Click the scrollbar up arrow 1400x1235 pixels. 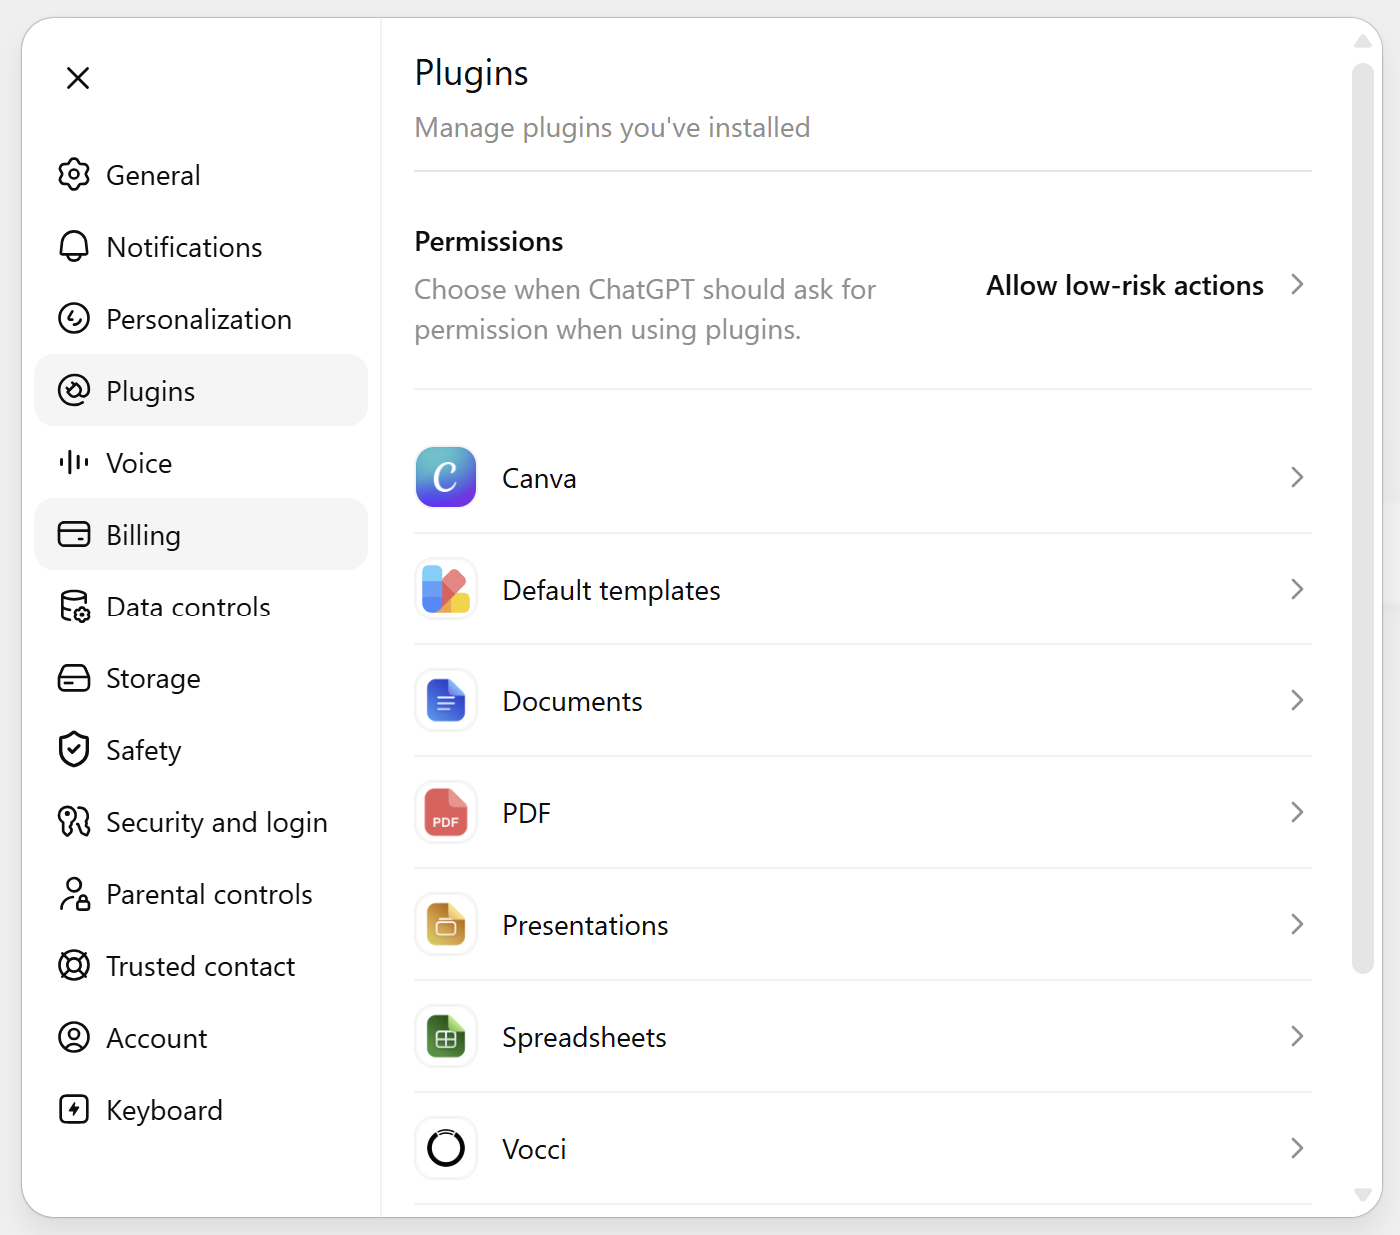pos(1362,41)
